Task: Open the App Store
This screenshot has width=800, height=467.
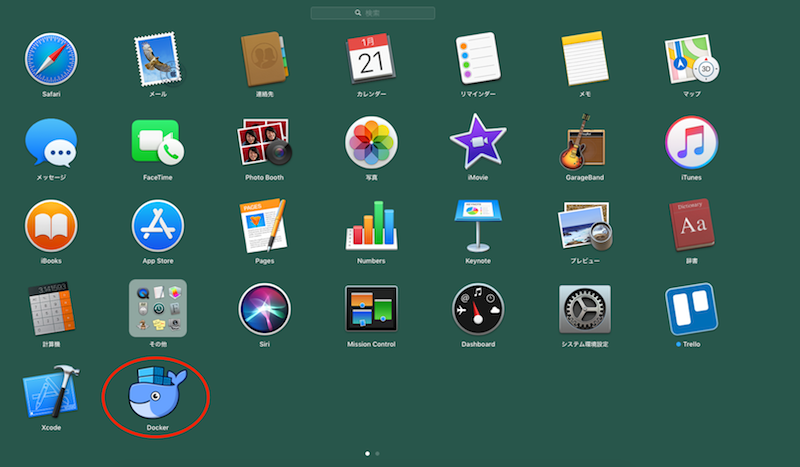Action: tap(158, 226)
